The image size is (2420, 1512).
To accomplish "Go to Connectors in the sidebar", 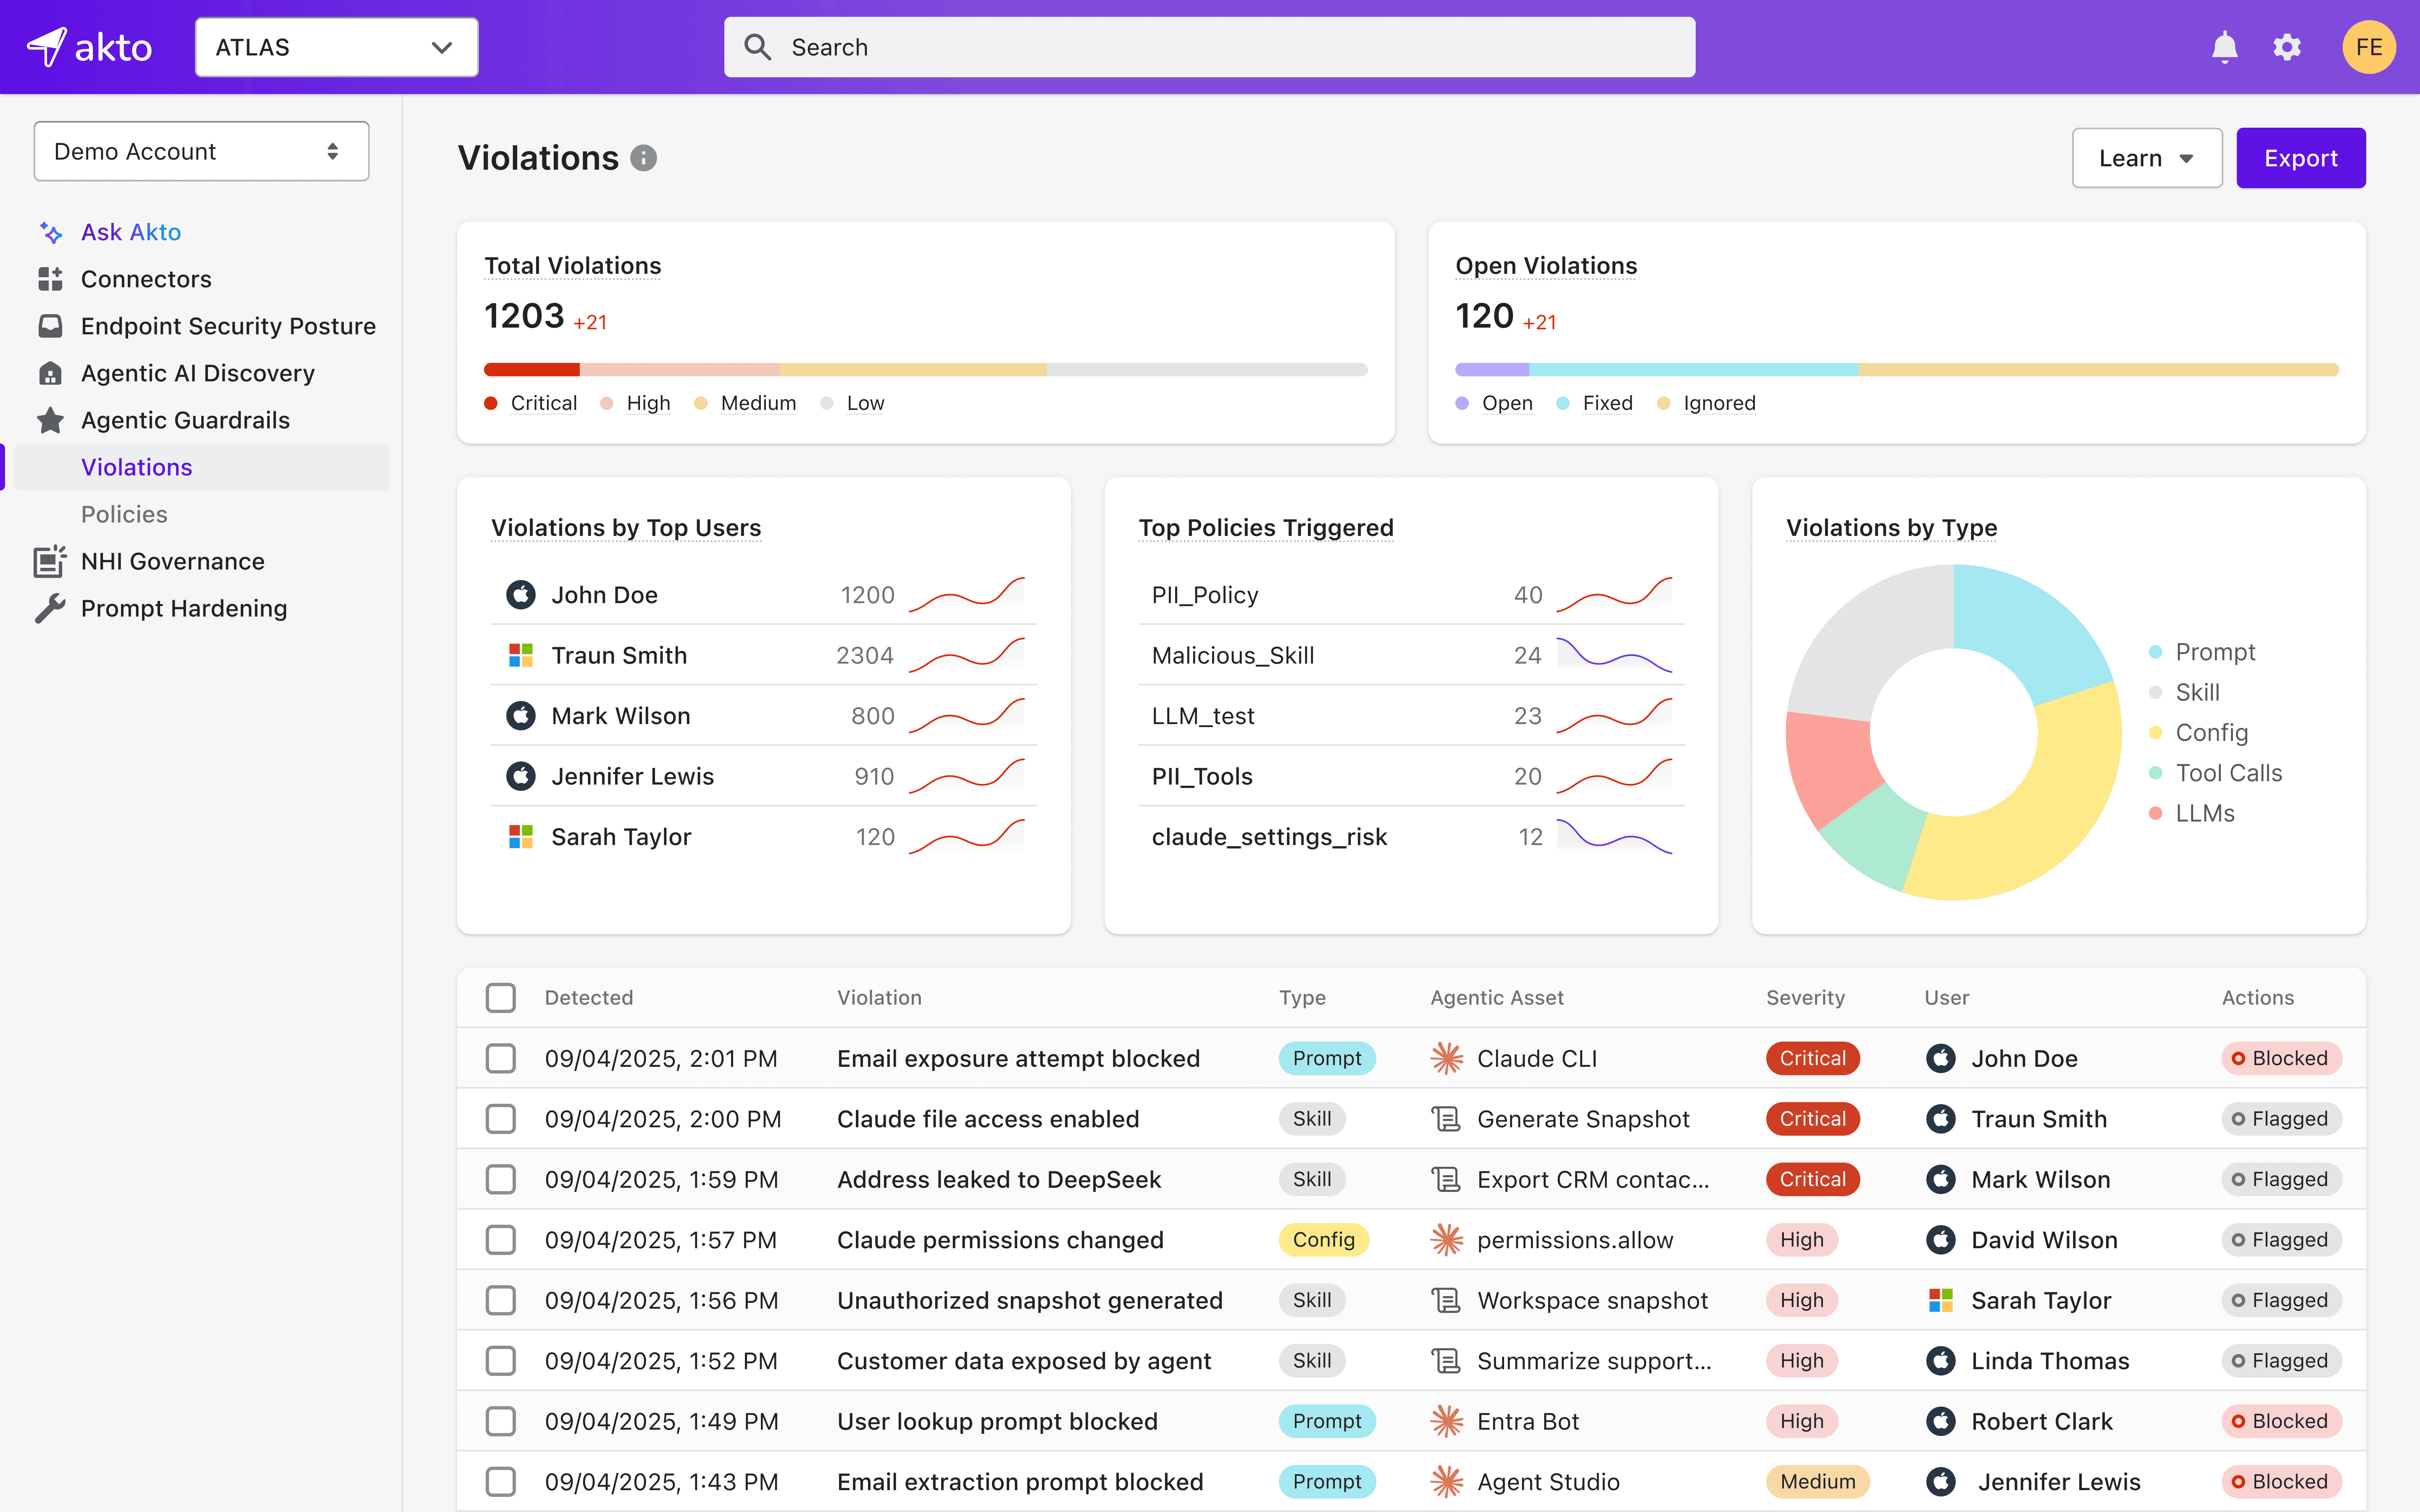I will 146,279.
